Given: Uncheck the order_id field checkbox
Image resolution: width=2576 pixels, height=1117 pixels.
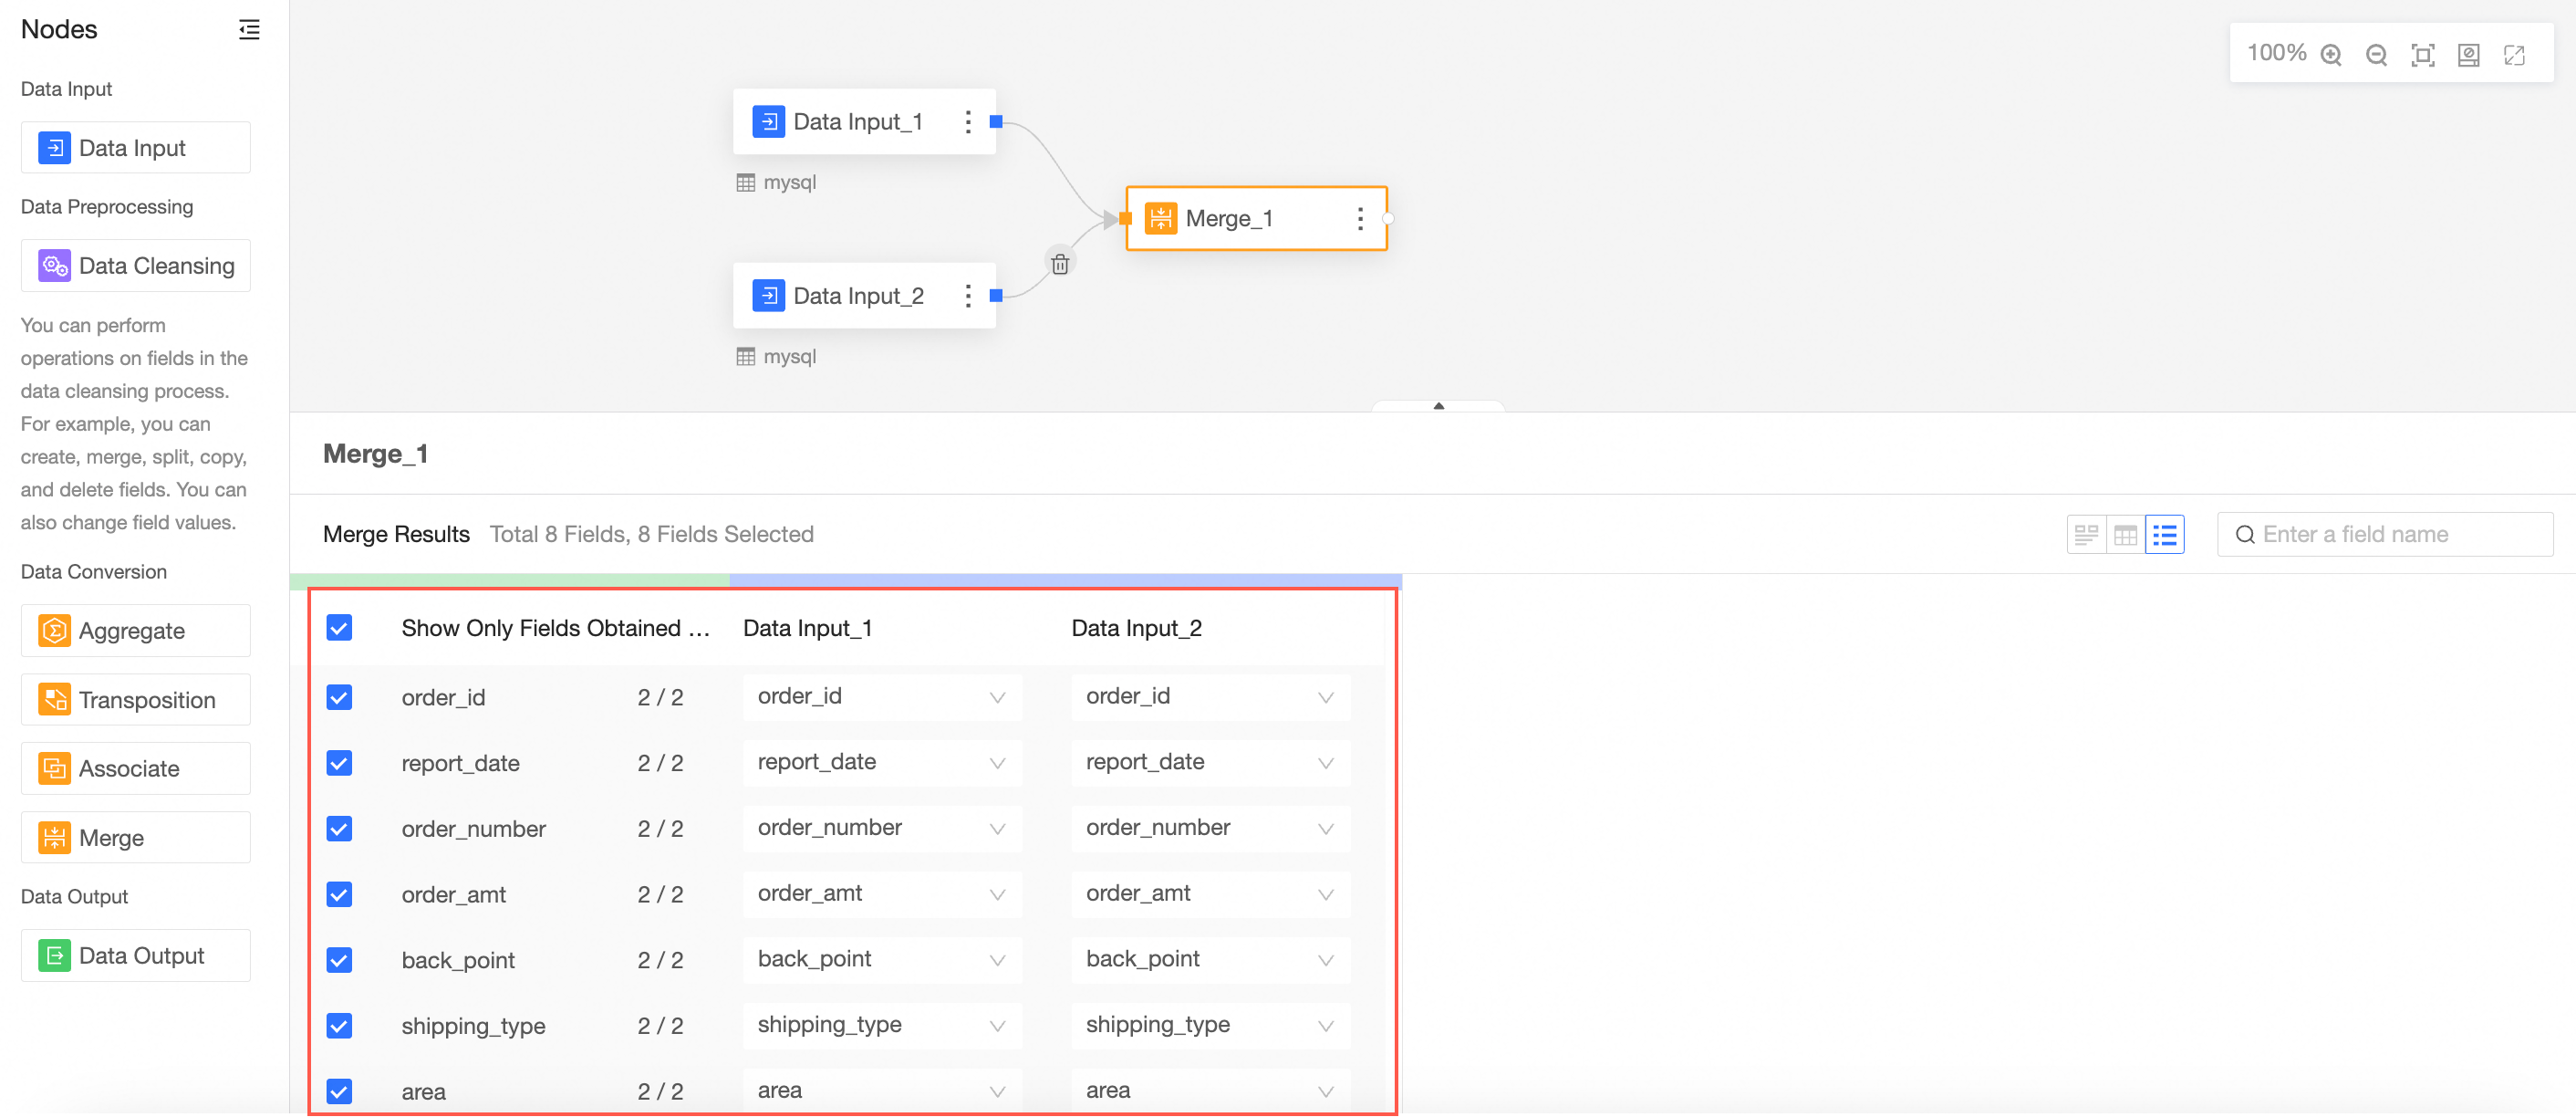Looking at the screenshot, I should [339, 697].
